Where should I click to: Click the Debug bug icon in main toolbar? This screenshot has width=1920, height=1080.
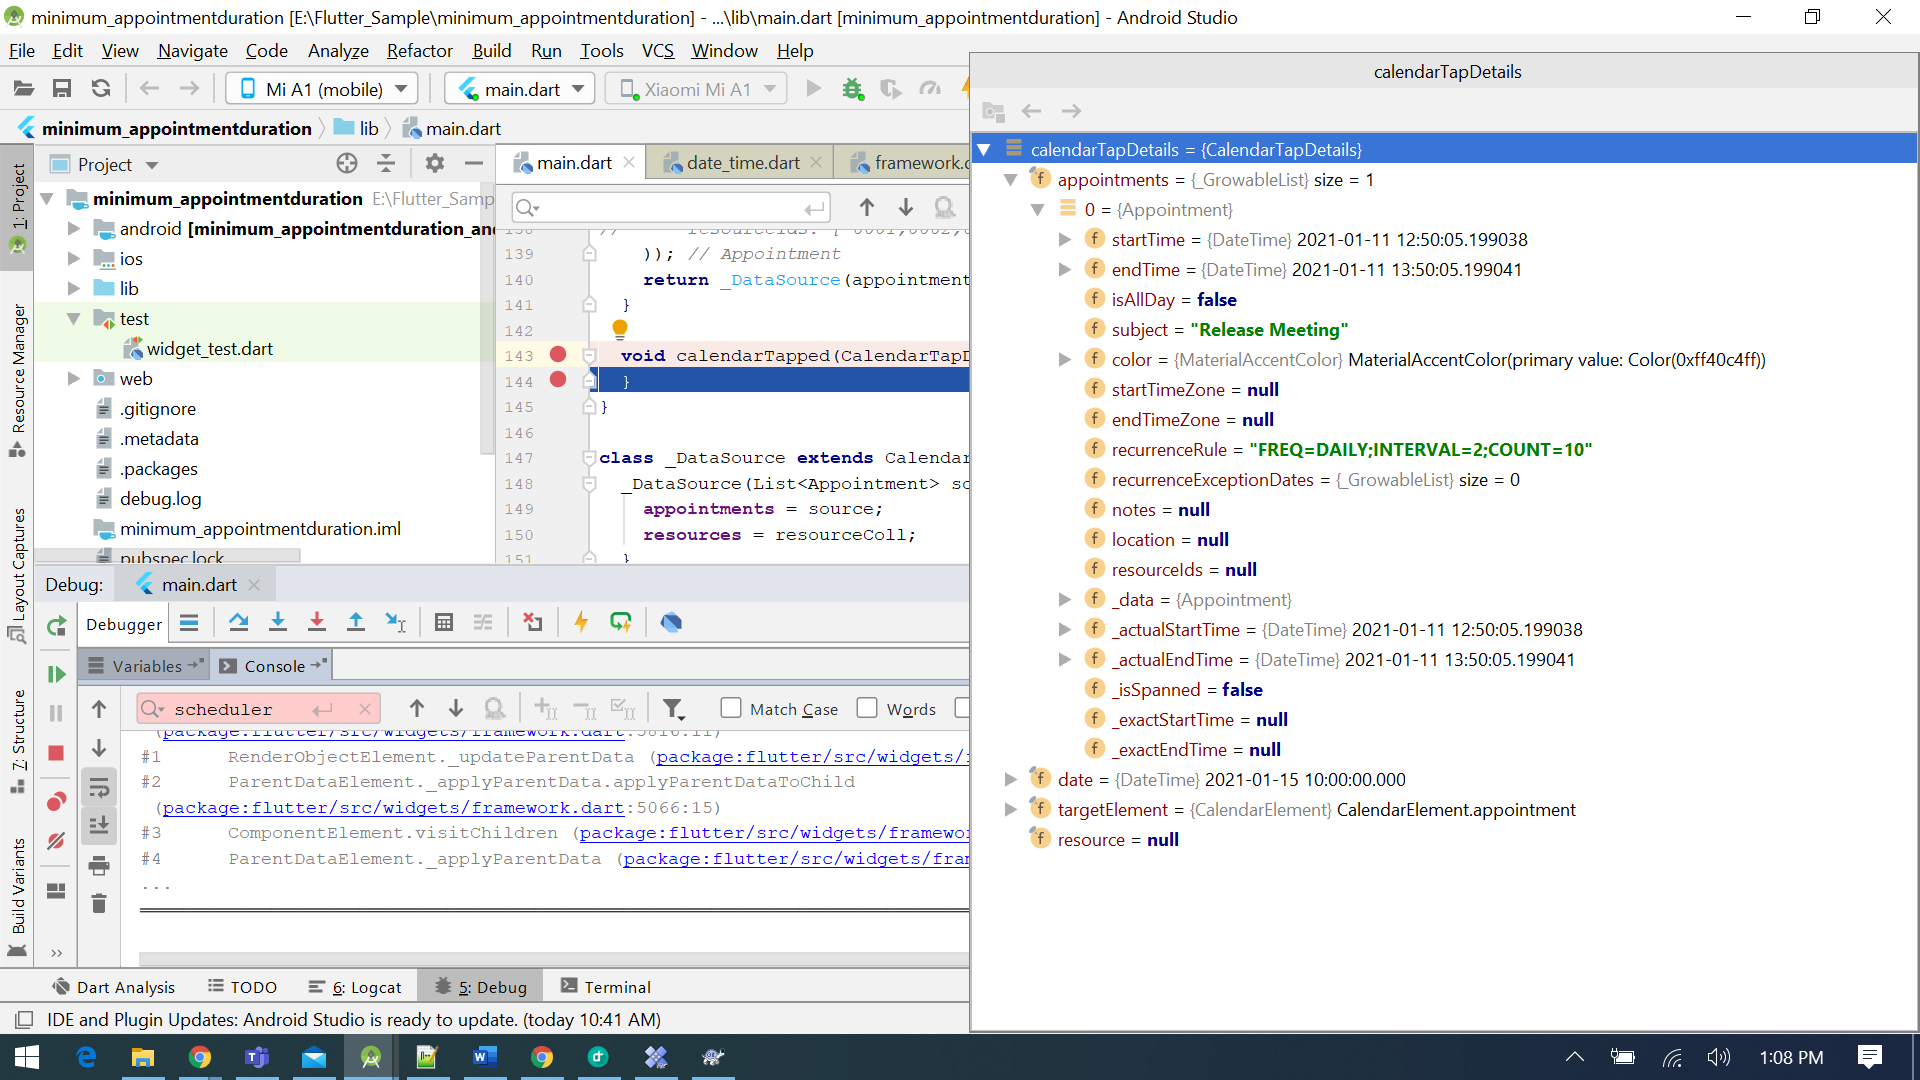pyautogui.click(x=852, y=89)
